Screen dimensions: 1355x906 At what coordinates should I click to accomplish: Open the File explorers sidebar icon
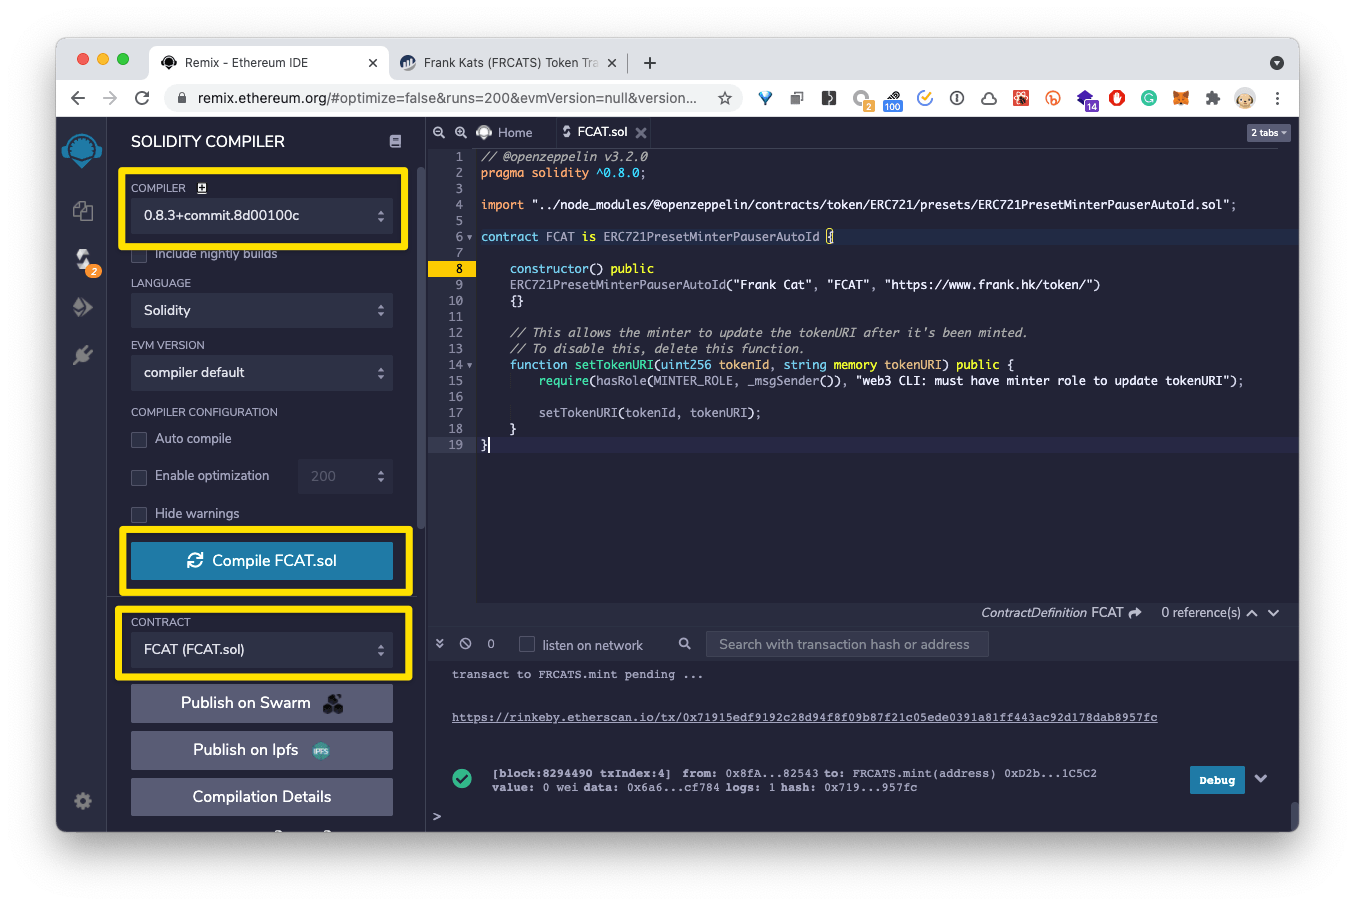point(83,211)
